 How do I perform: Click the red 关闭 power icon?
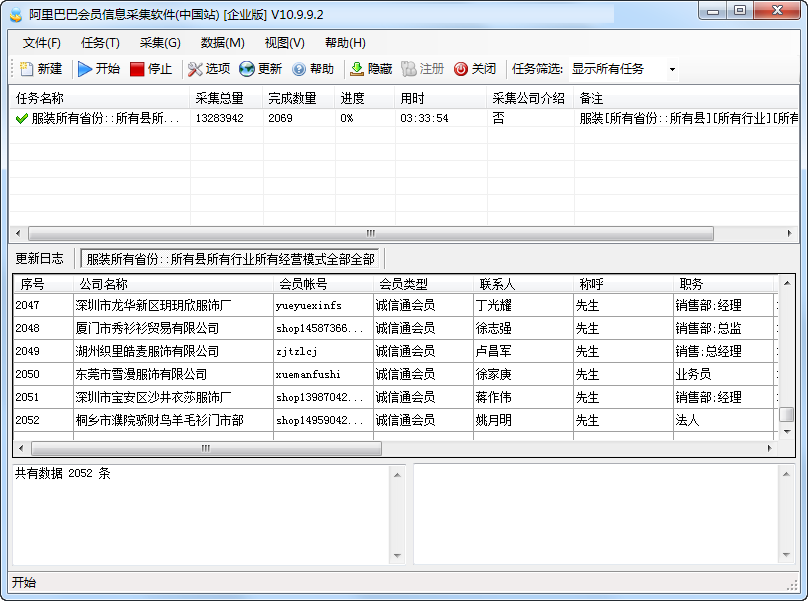[x=461, y=69]
